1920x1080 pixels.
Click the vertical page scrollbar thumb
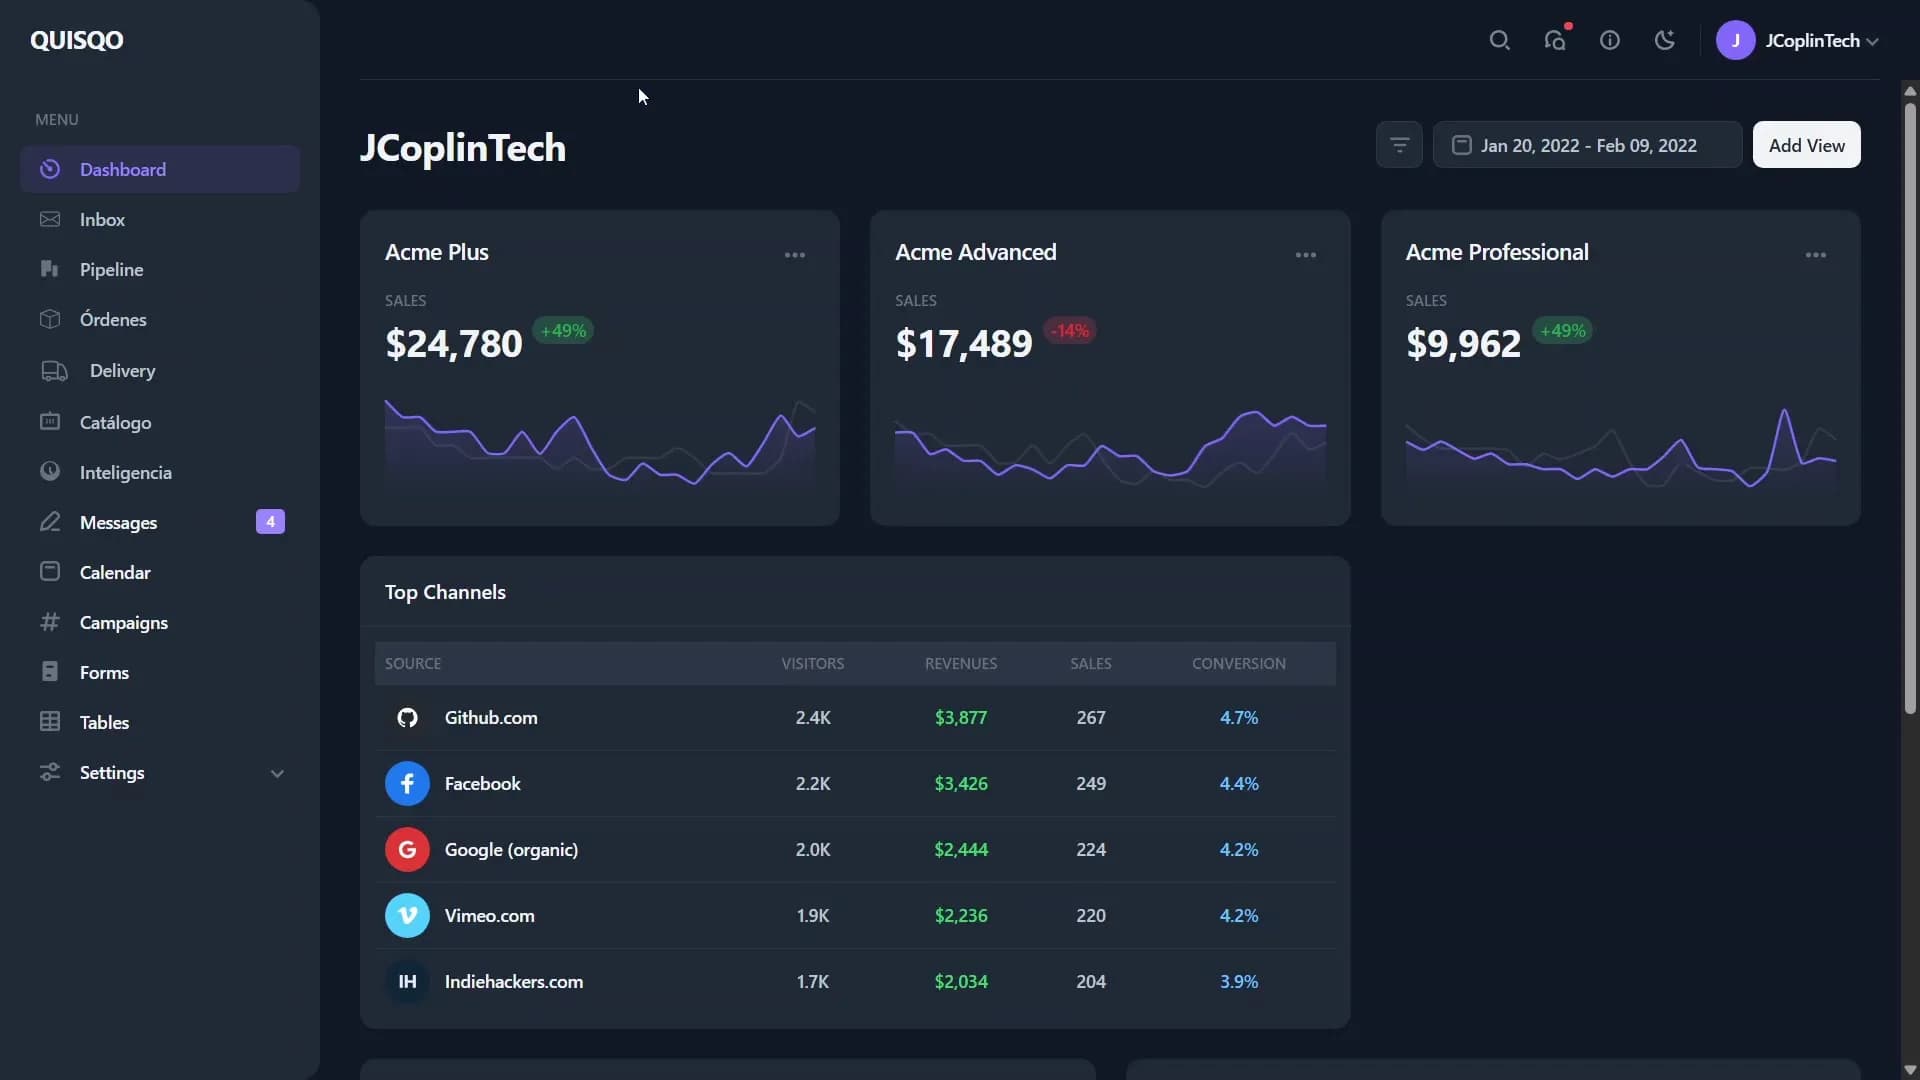click(x=1910, y=400)
